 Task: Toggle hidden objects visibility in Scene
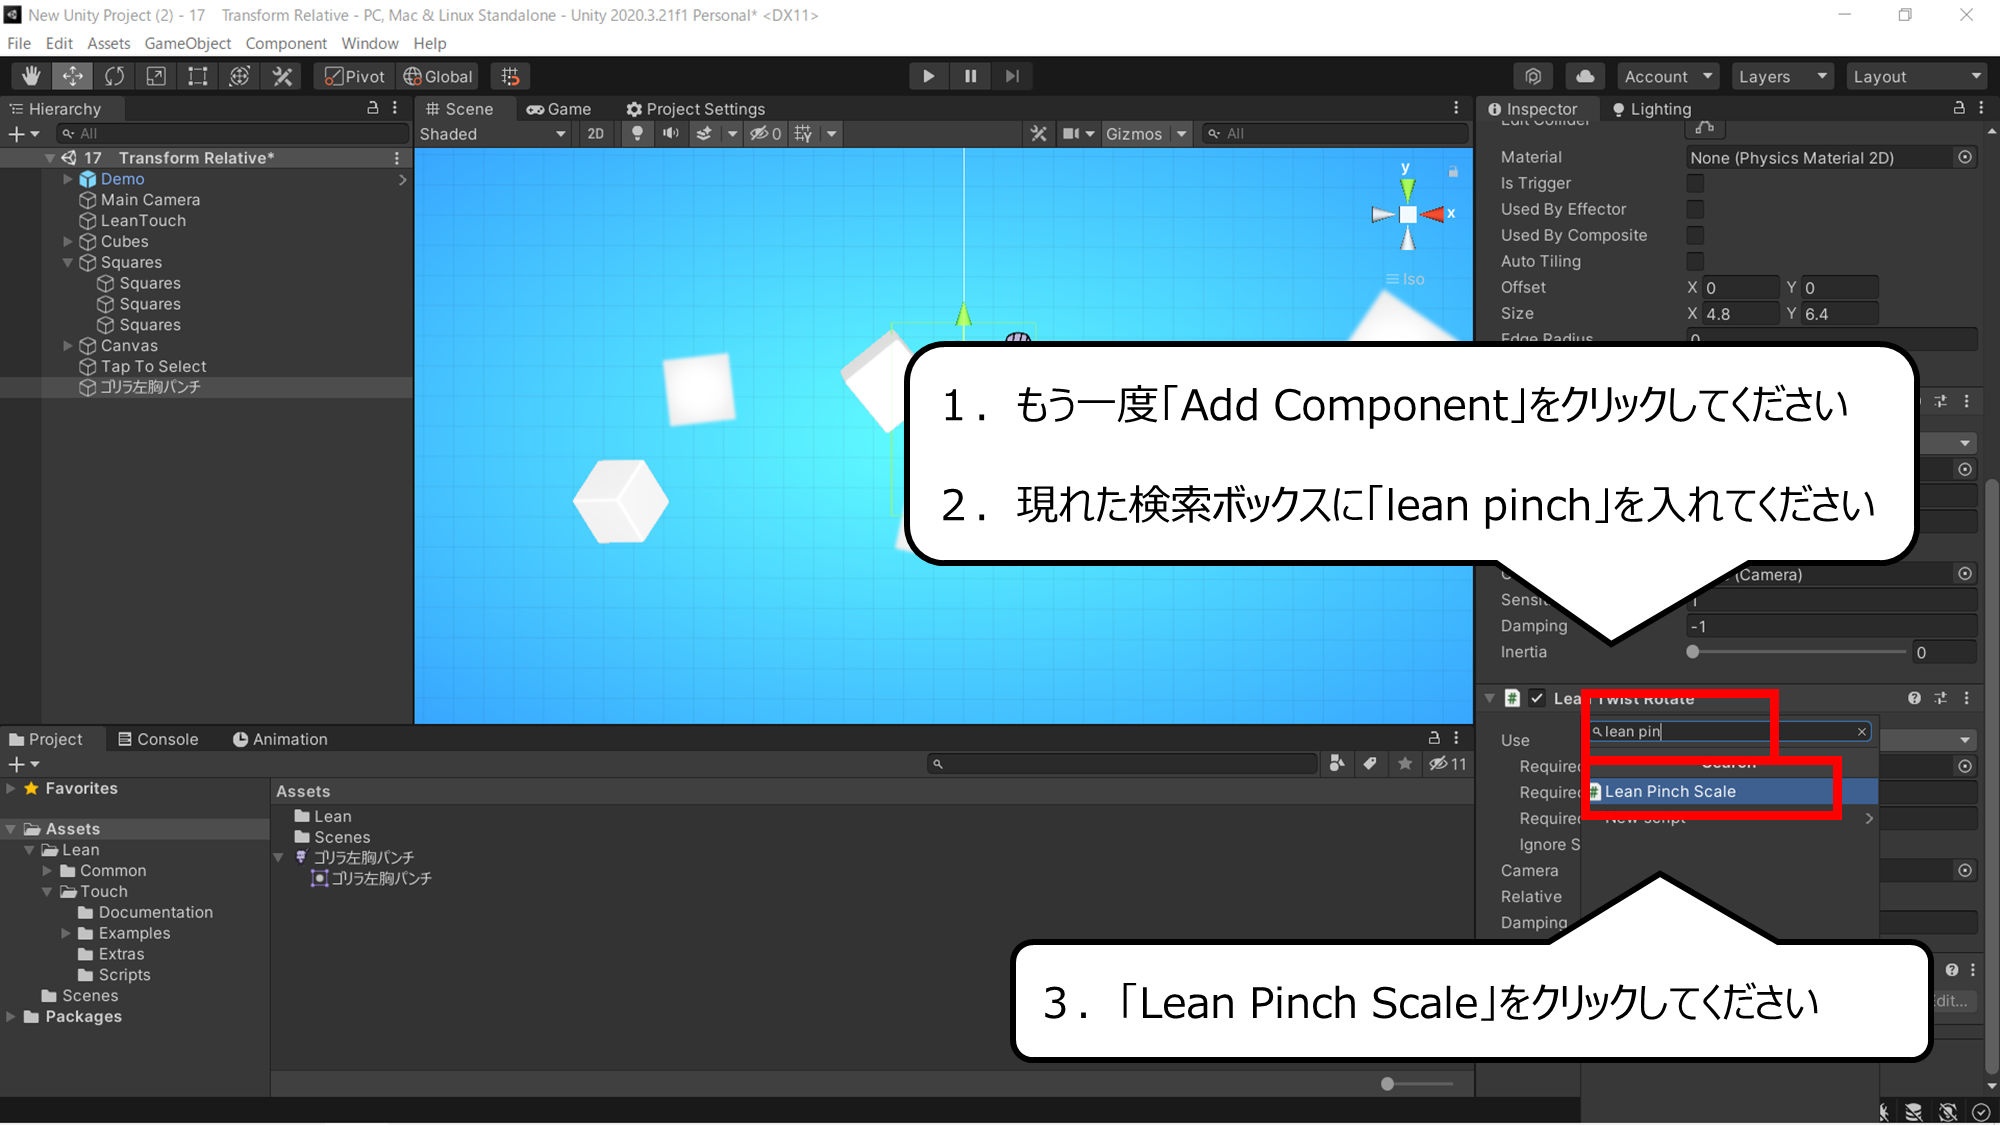[x=765, y=133]
